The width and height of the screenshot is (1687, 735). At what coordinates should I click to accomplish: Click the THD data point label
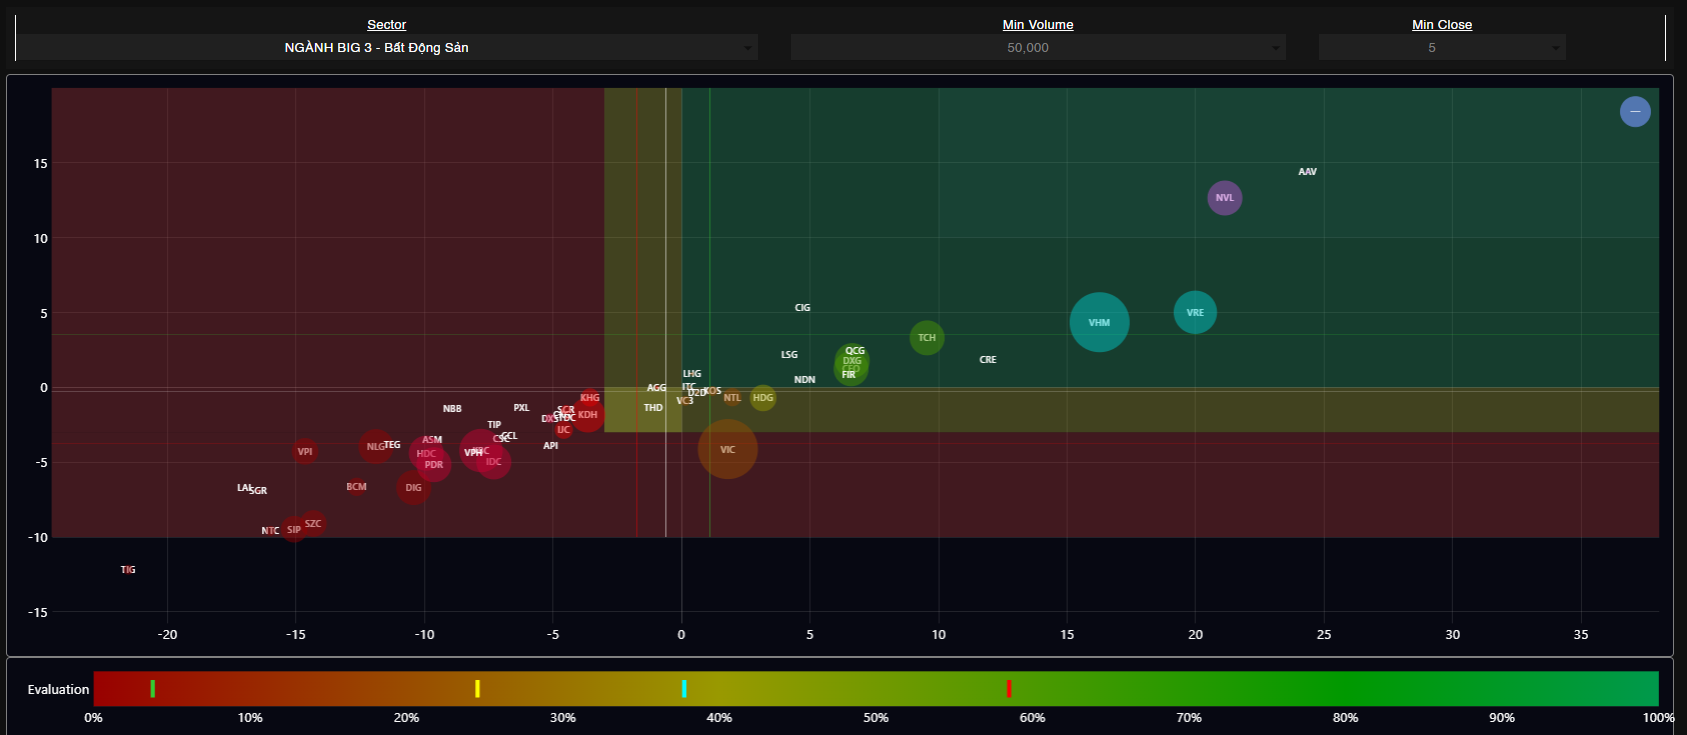653,408
